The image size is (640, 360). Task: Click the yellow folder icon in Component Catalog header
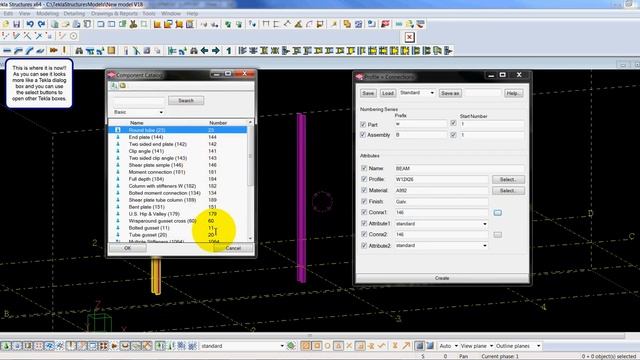pyautogui.click(x=122, y=85)
